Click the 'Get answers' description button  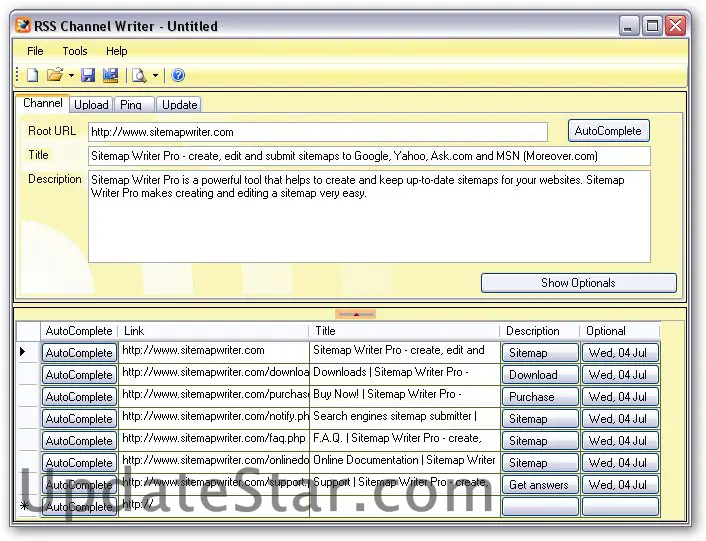click(x=540, y=485)
